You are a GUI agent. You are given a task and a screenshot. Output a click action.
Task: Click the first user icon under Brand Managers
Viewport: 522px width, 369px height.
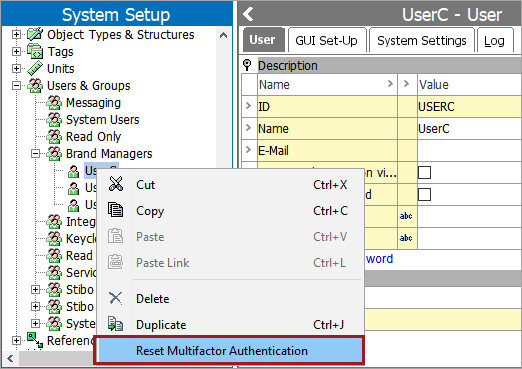pos(73,171)
